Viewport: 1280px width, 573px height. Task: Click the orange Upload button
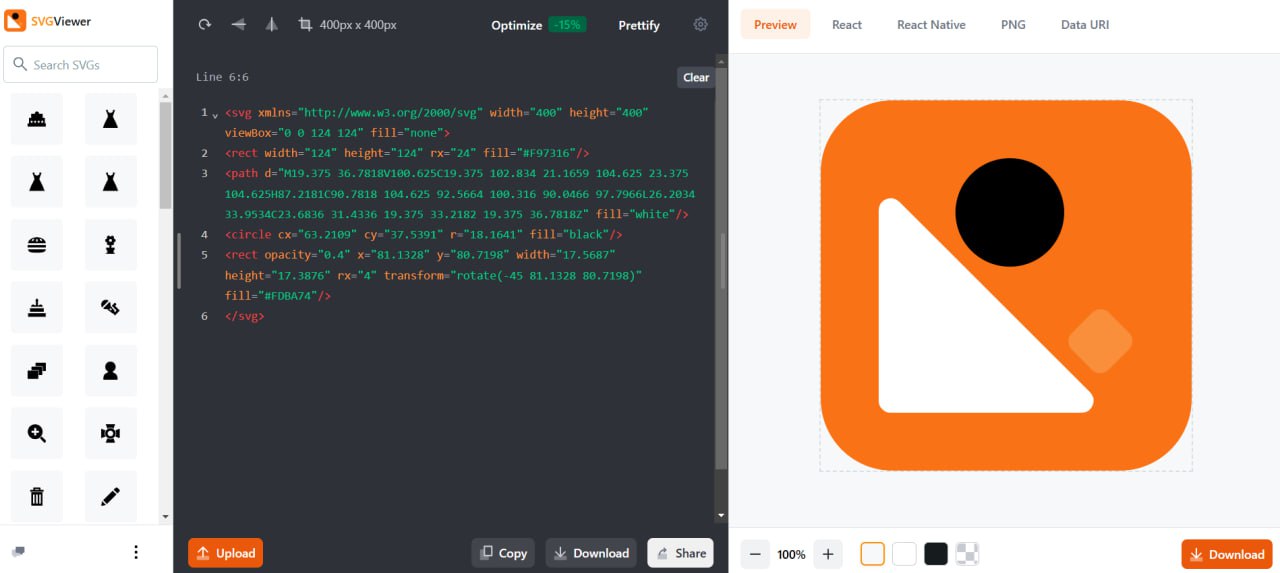[x=225, y=553]
